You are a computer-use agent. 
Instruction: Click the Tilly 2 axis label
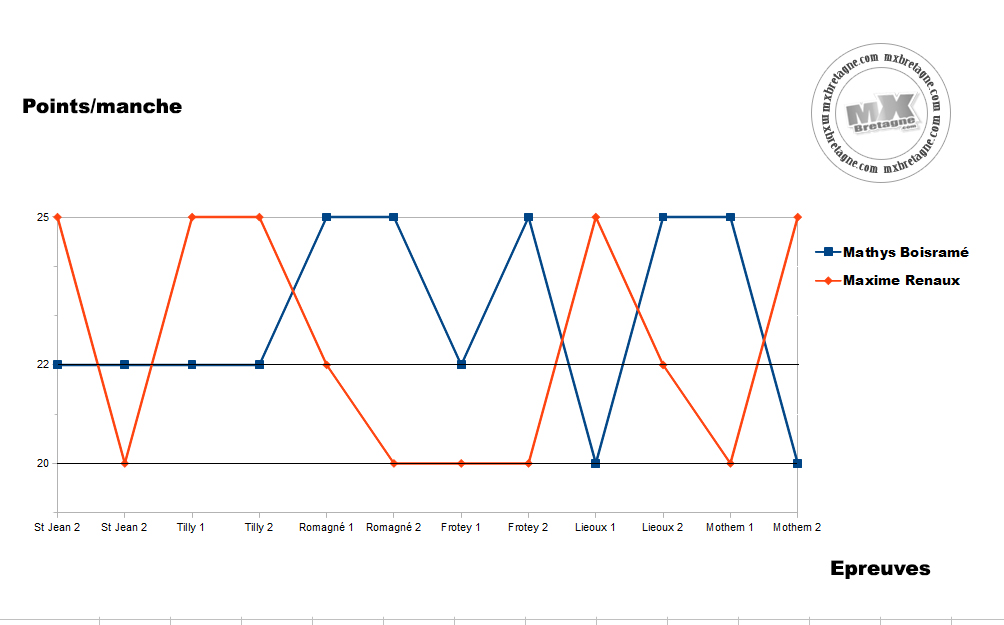tap(259, 527)
